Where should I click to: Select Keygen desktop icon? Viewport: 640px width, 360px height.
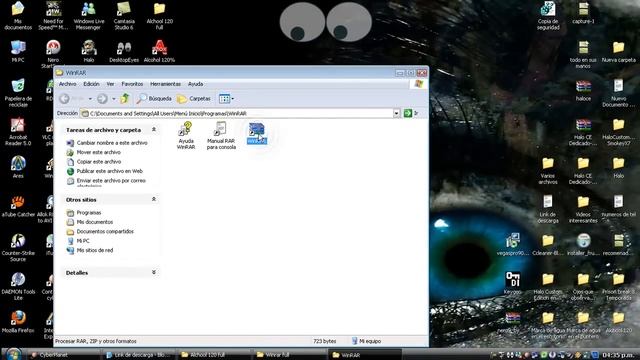coord(513,282)
